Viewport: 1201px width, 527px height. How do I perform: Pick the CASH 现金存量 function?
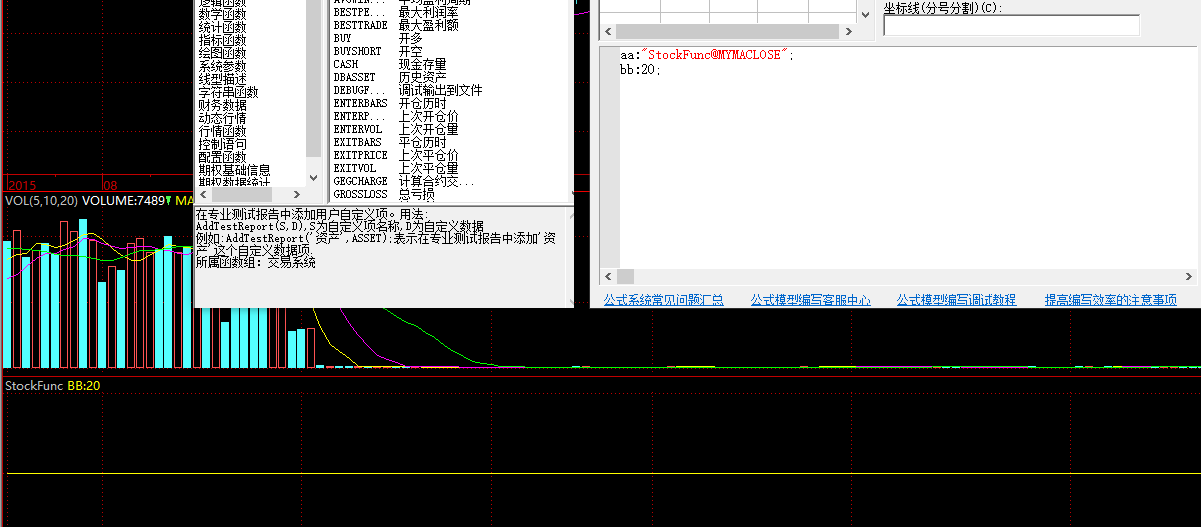pos(390,64)
